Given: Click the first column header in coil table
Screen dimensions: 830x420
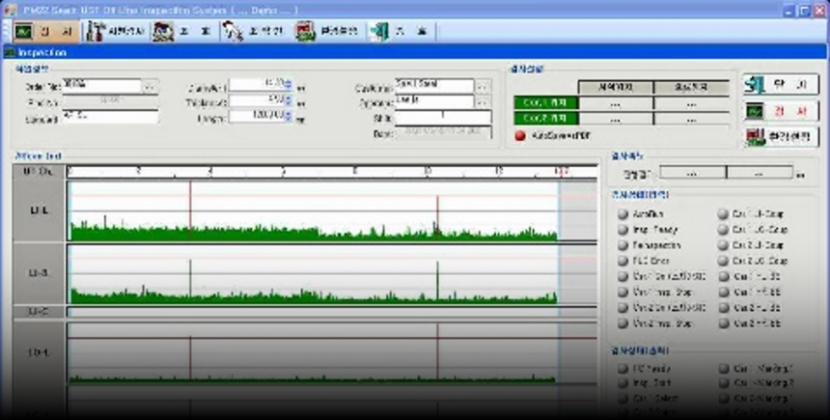Looking at the screenshot, I should click(616, 87).
